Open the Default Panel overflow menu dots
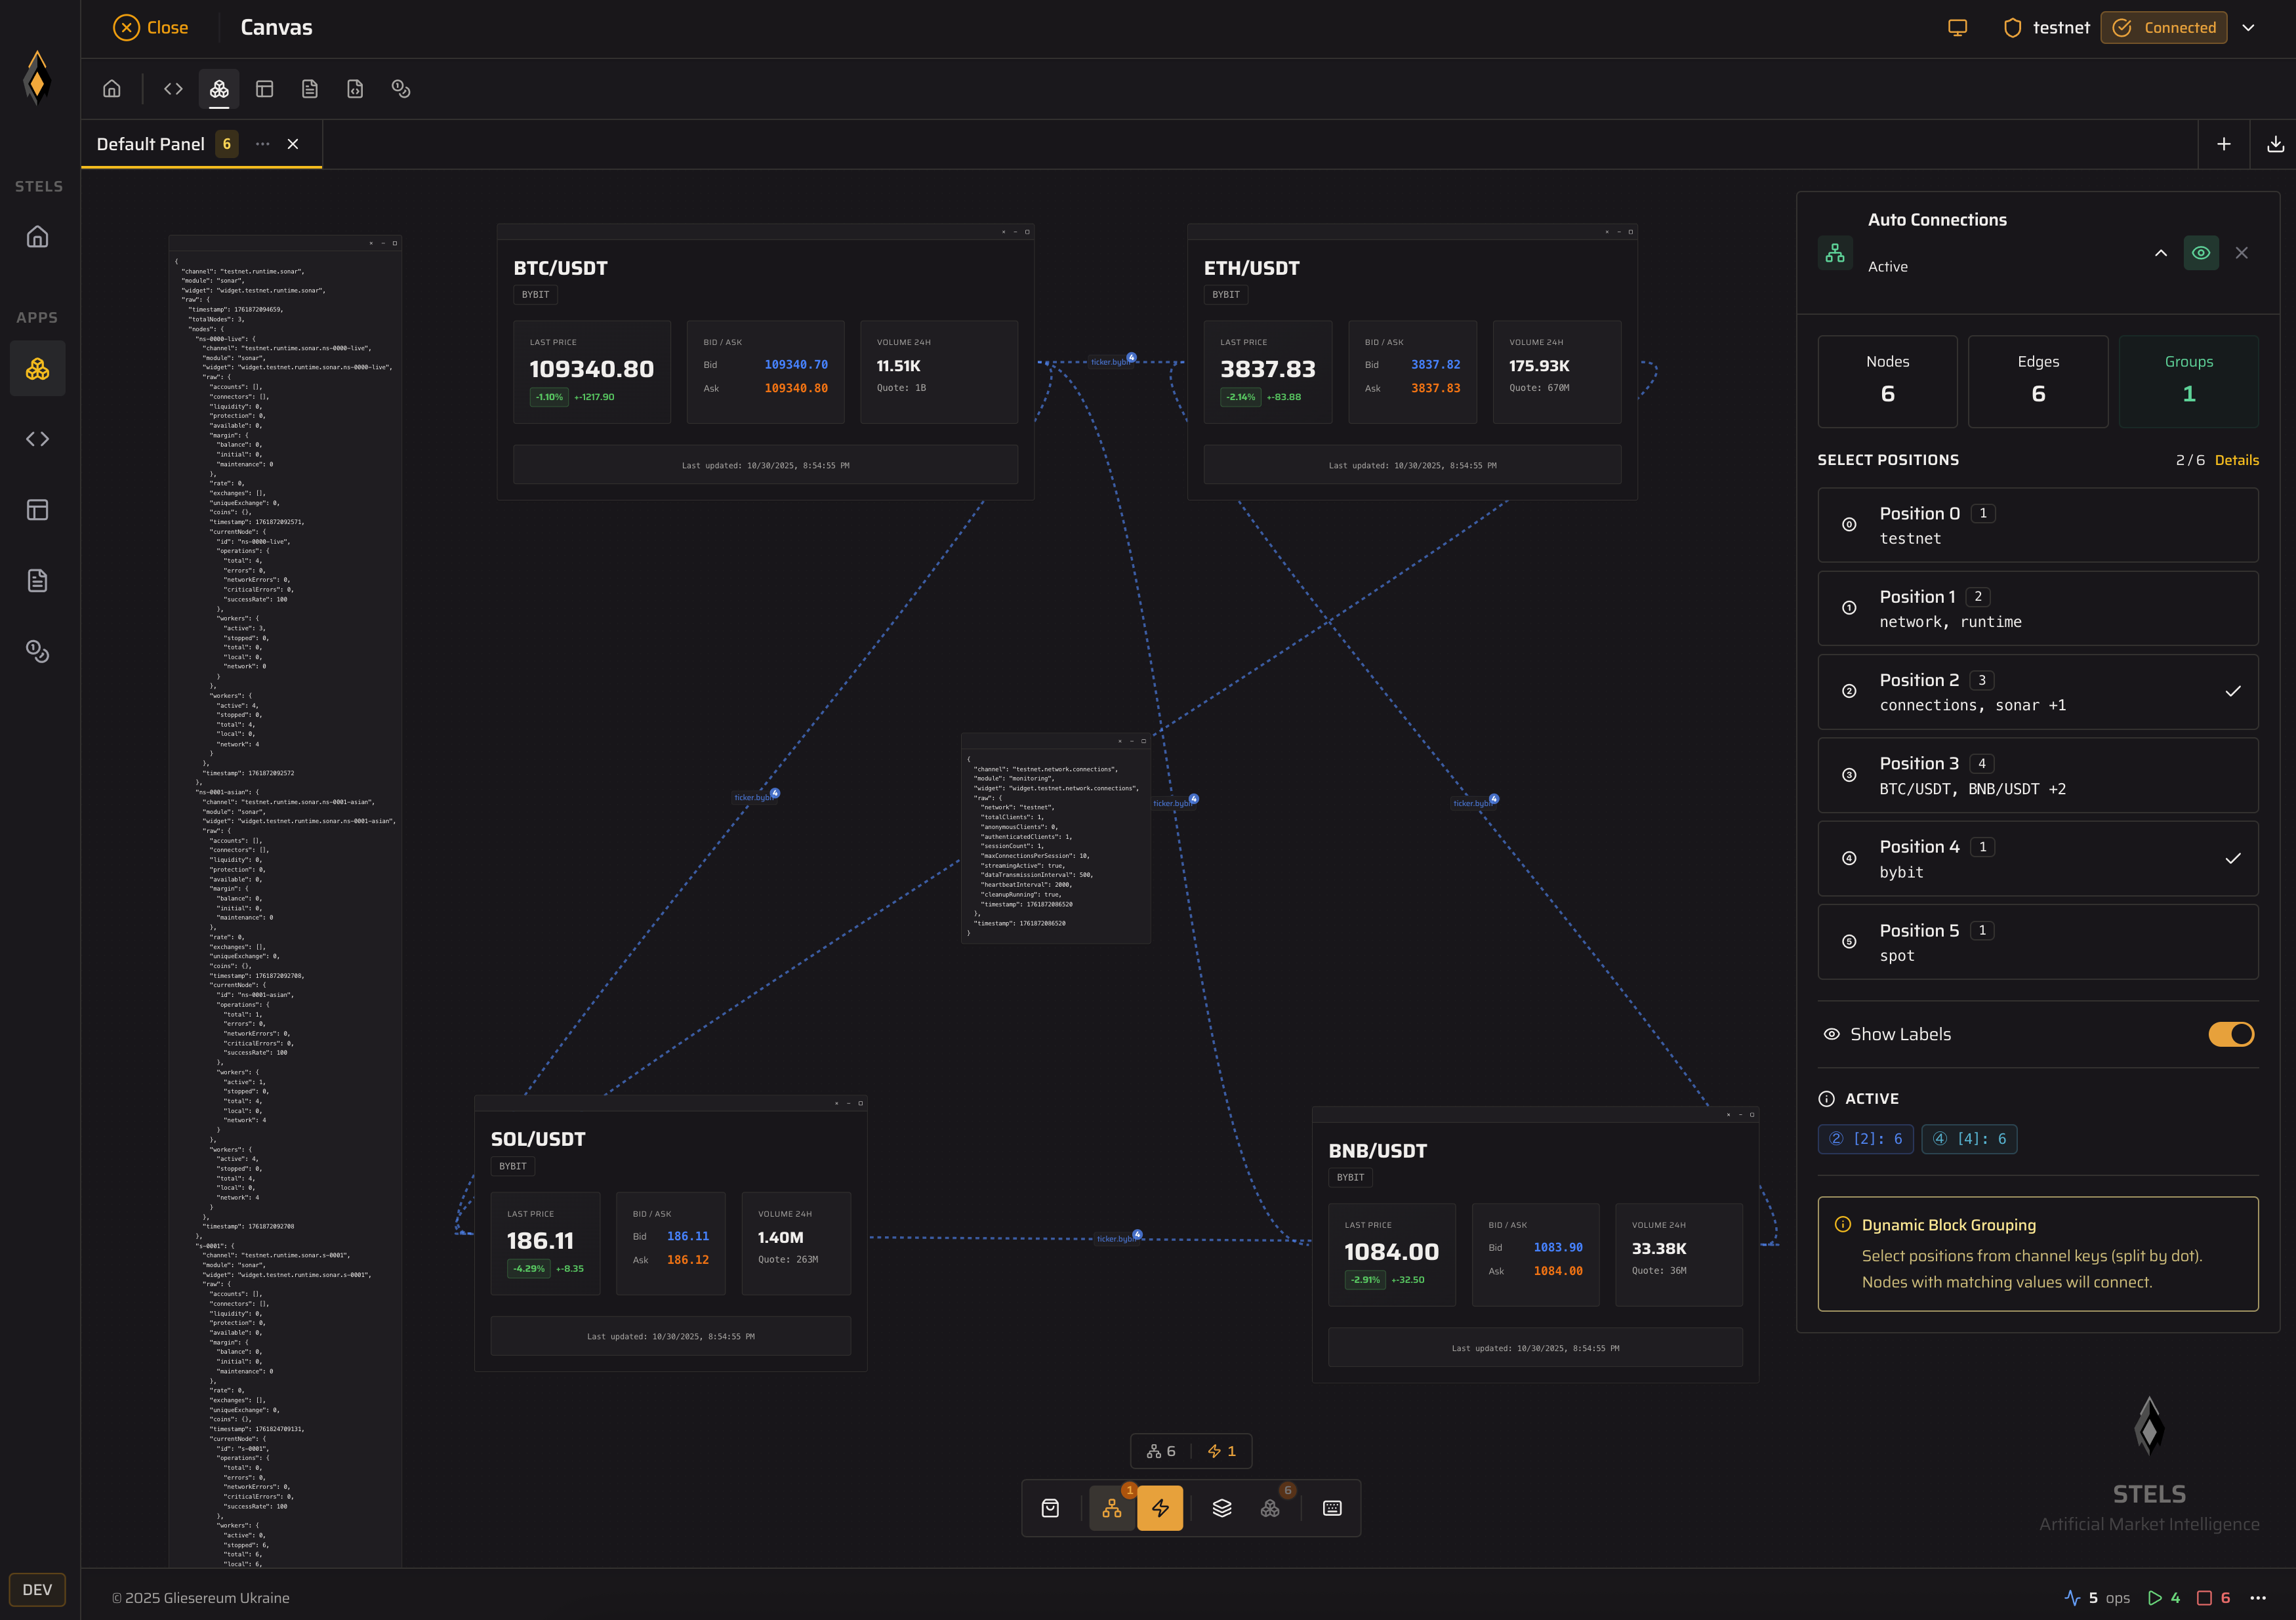The image size is (2296, 1620). [262, 144]
